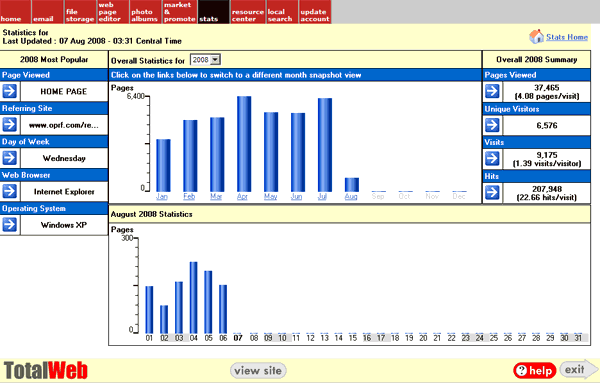Select the Aug month snapshot
The image size is (600, 383).
point(351,196)
